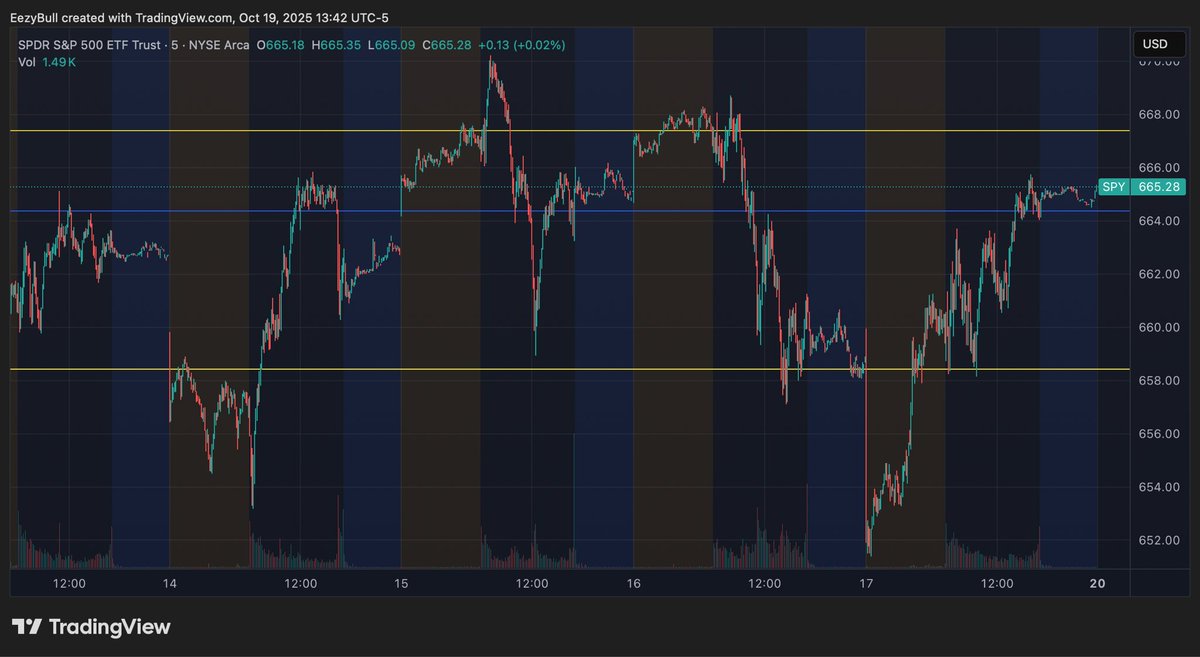Click the +0.13 (+0.02%) change value

click(x=522, y=45)
